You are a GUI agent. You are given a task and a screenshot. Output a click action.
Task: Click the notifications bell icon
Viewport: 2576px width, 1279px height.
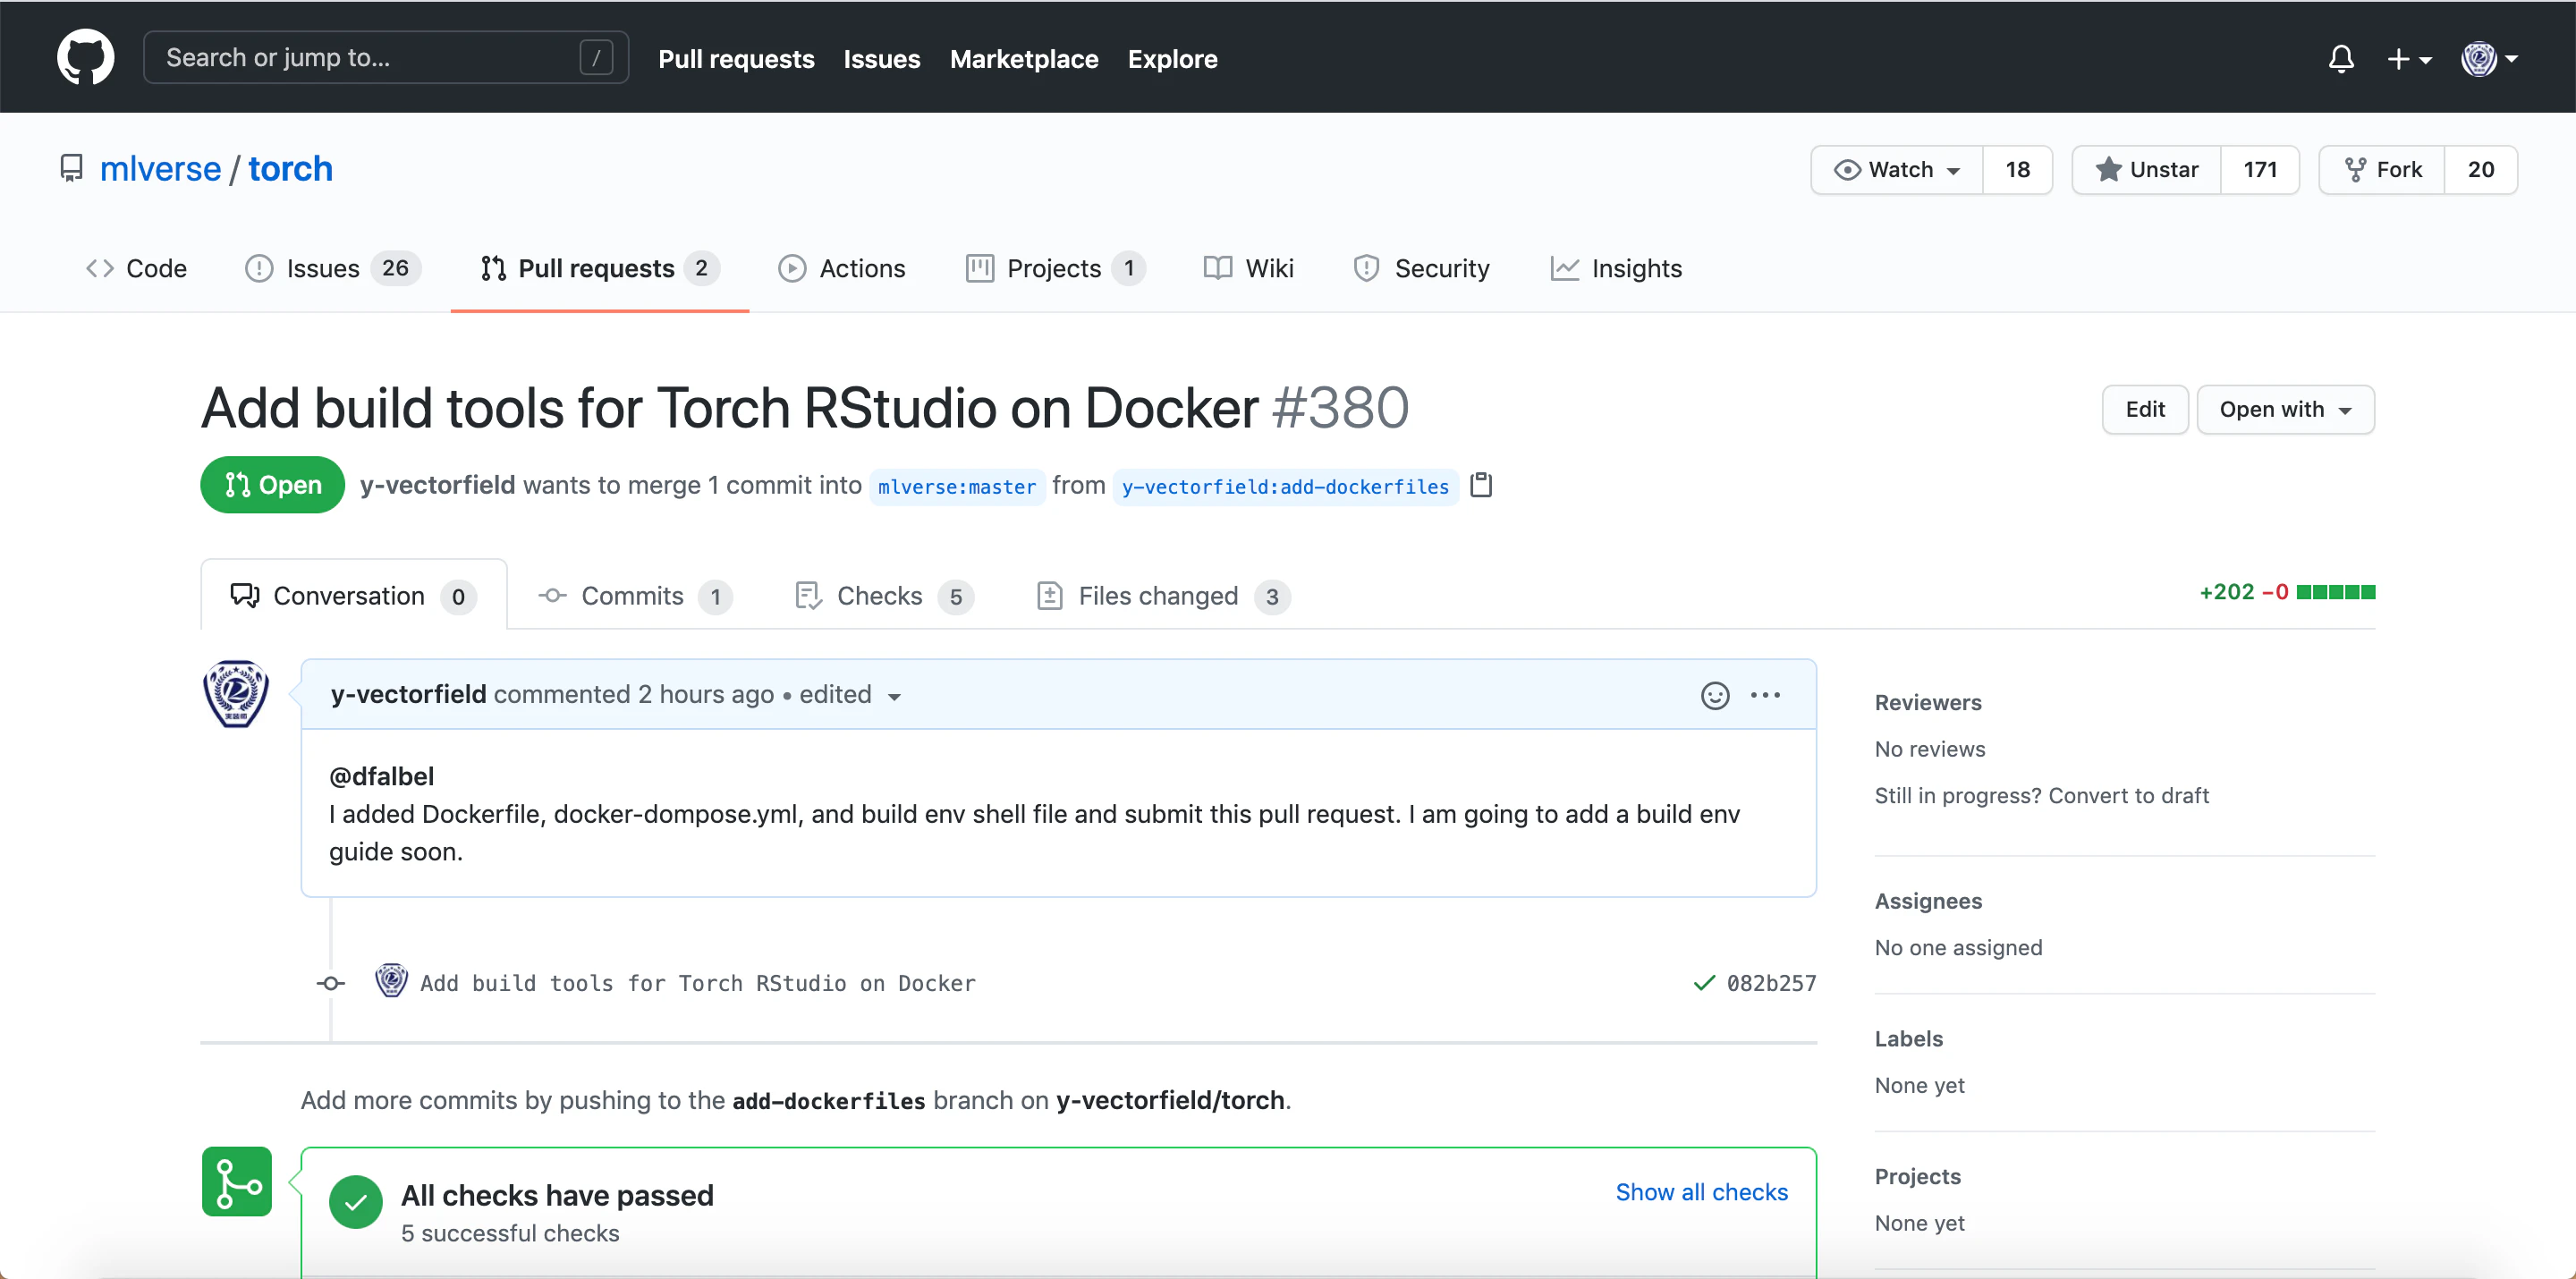click(x=2341, y=59)
